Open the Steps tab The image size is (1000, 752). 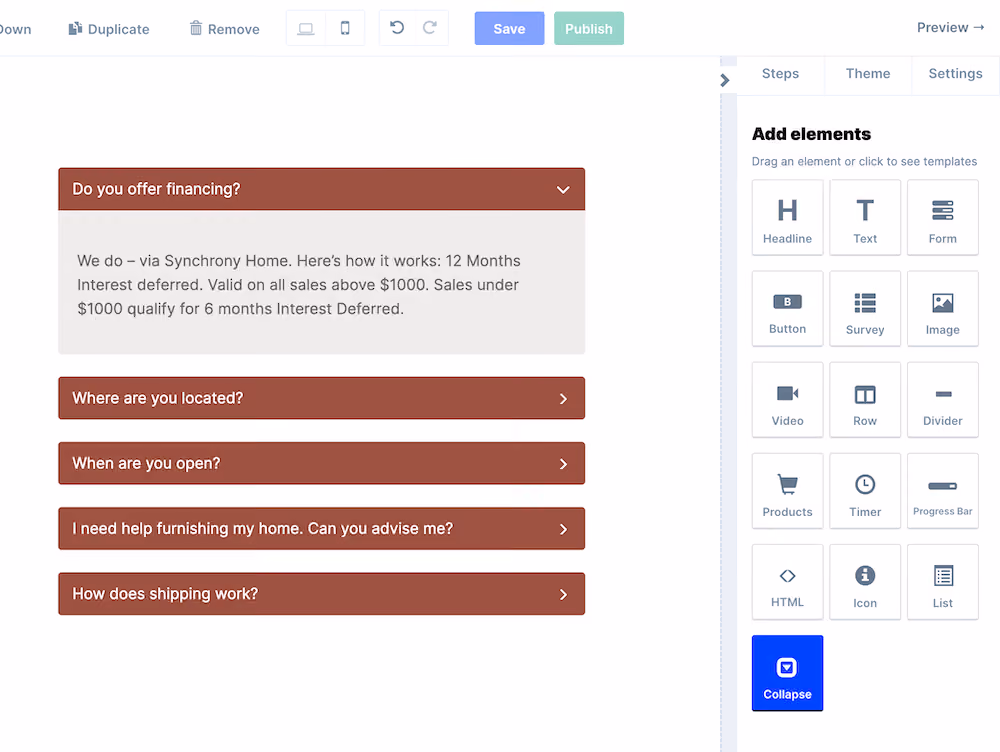[x=780, y=74]
